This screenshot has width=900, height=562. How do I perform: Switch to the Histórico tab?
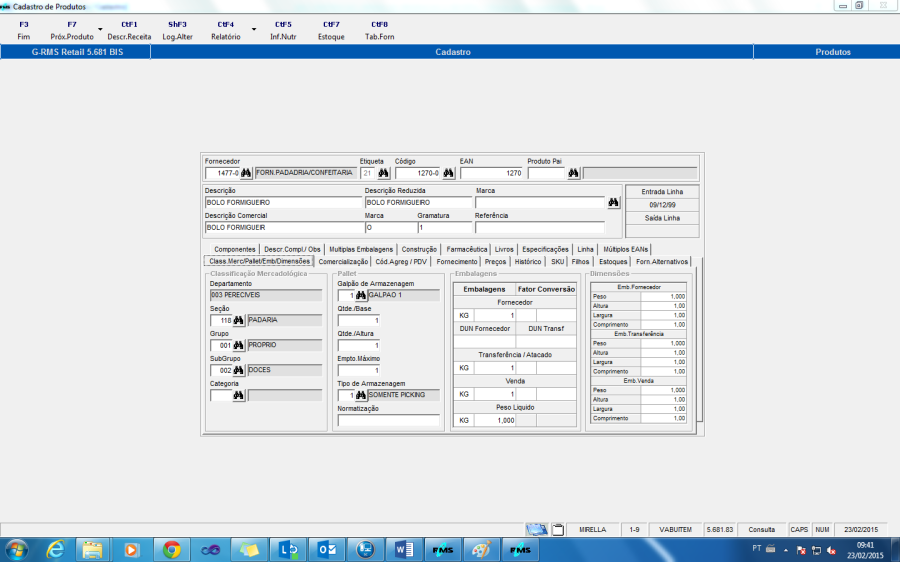(528, 262)
